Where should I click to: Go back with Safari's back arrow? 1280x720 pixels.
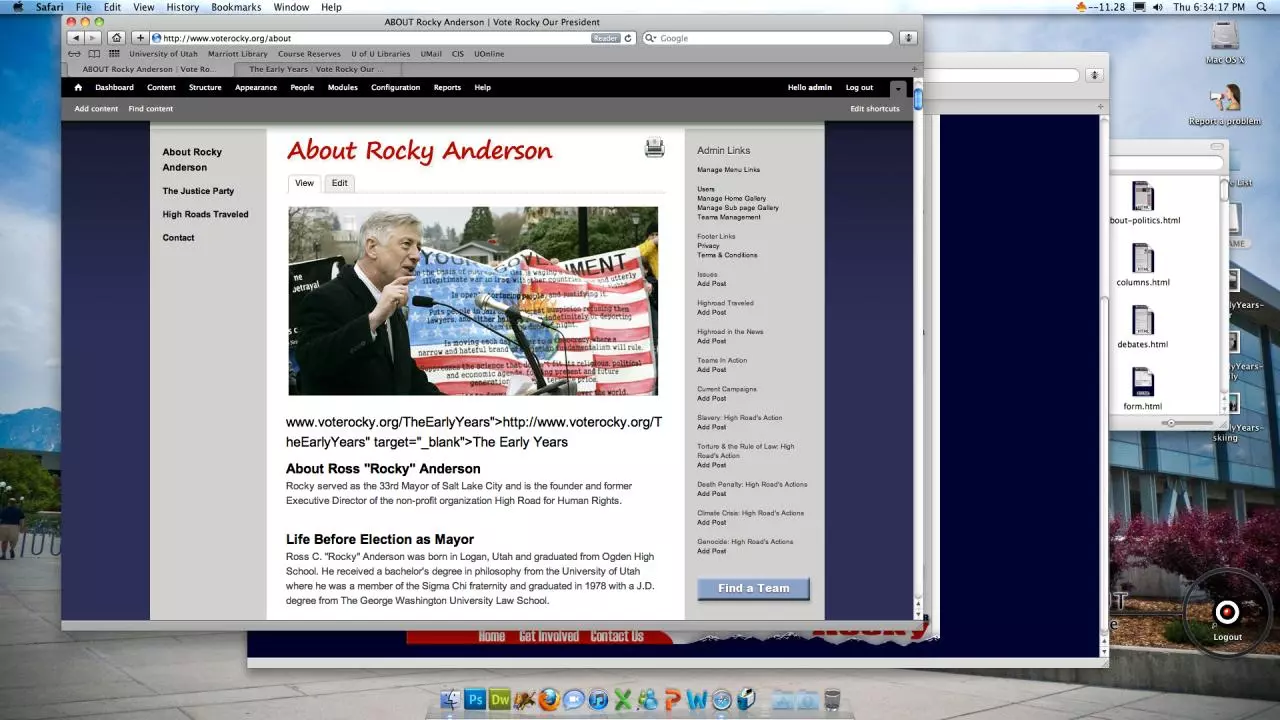(x=75, y=38)
